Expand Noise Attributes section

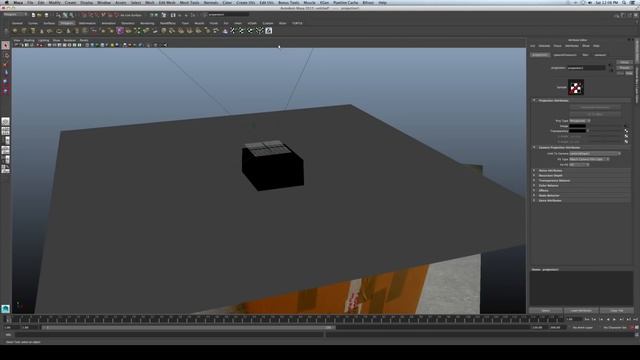(534, 171)
